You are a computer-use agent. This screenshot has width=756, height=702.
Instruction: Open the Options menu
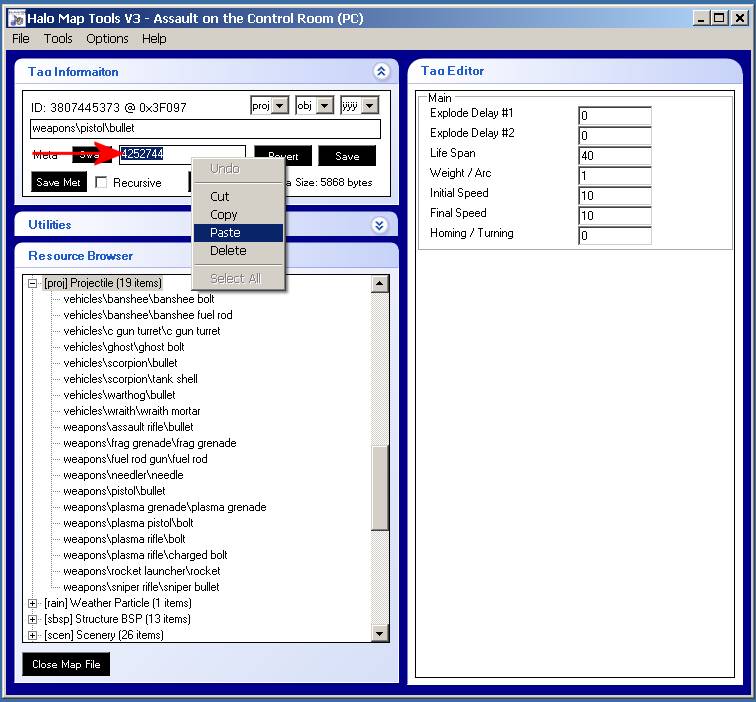click(107, 39)
